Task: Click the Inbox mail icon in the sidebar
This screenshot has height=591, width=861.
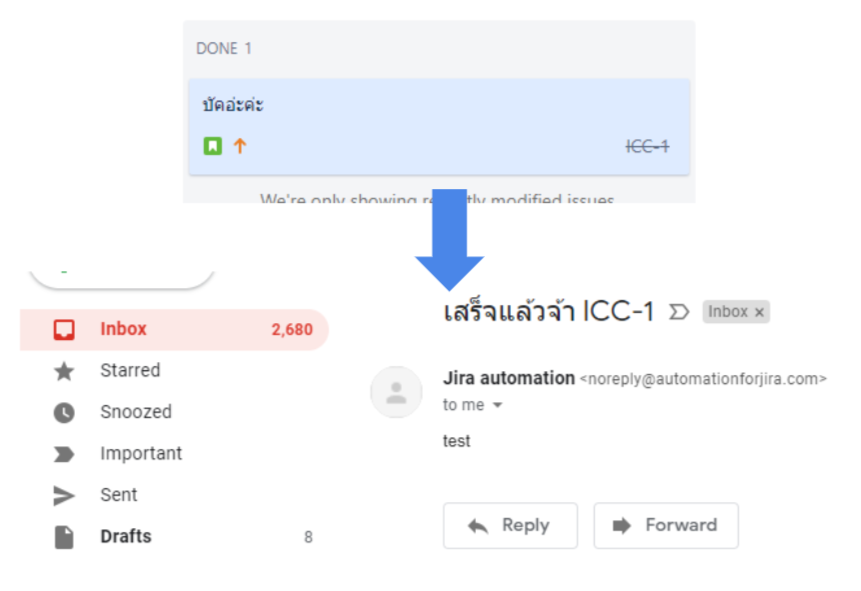Action: point(63,329)
